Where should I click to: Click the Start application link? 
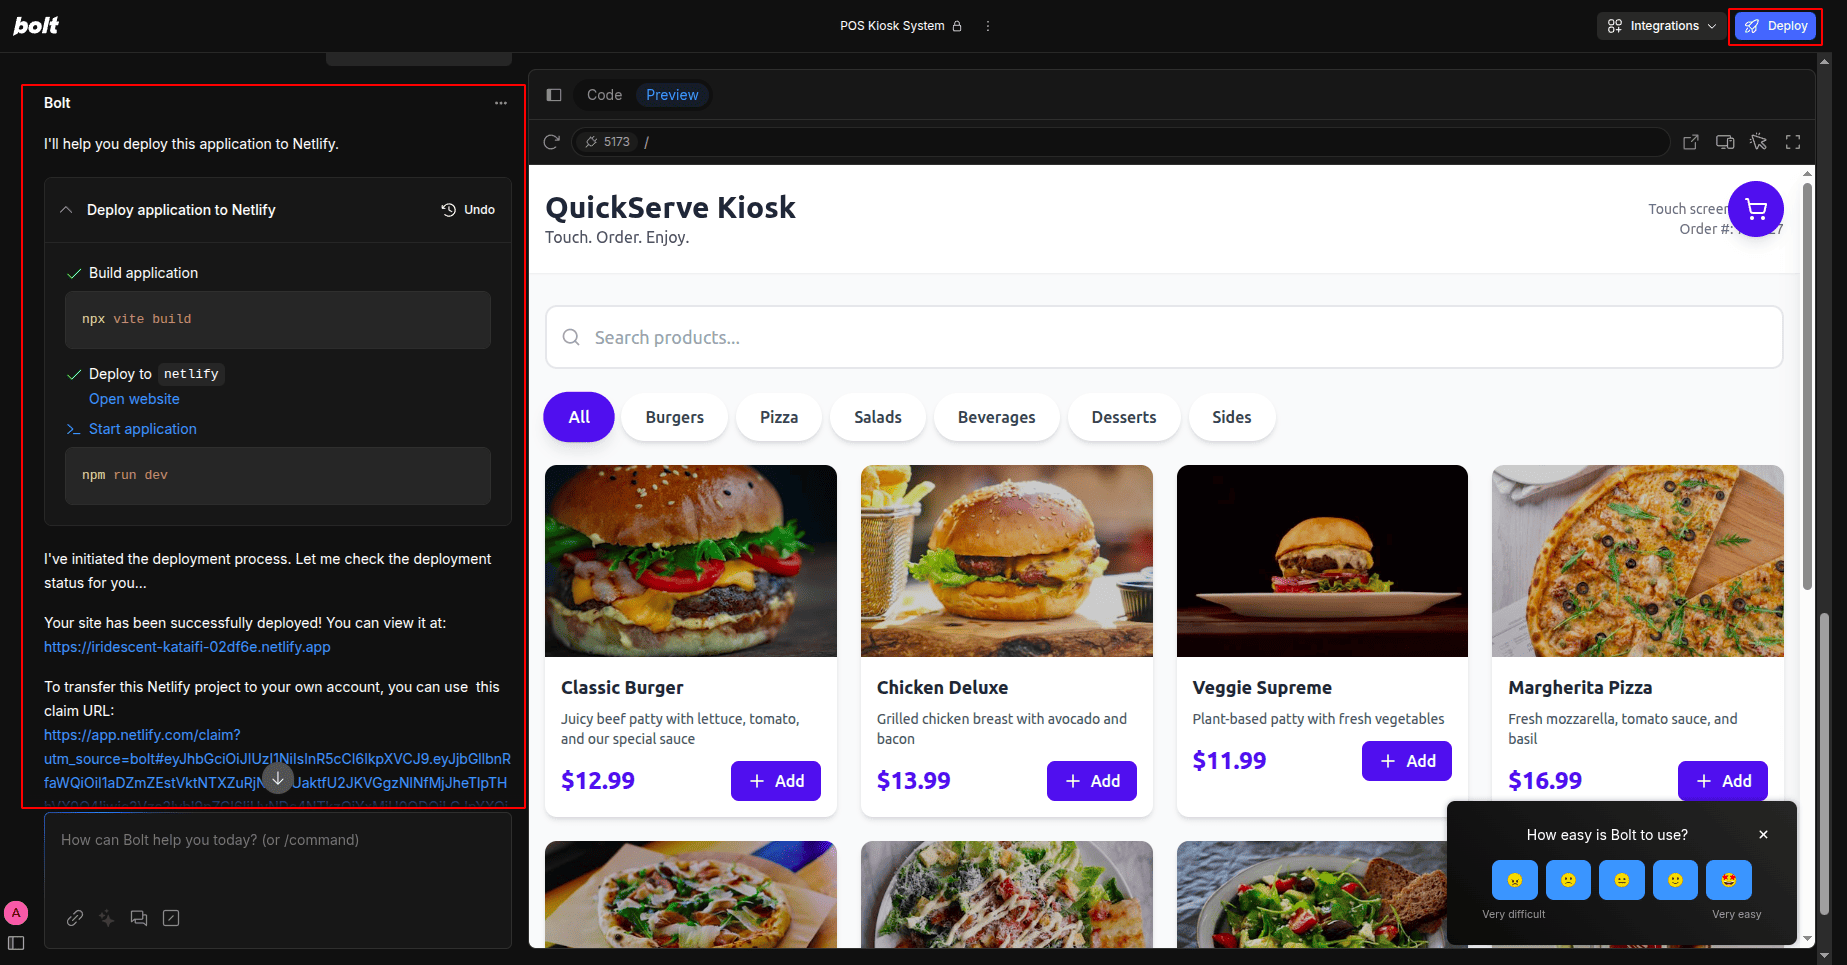(x=143, y=429)
